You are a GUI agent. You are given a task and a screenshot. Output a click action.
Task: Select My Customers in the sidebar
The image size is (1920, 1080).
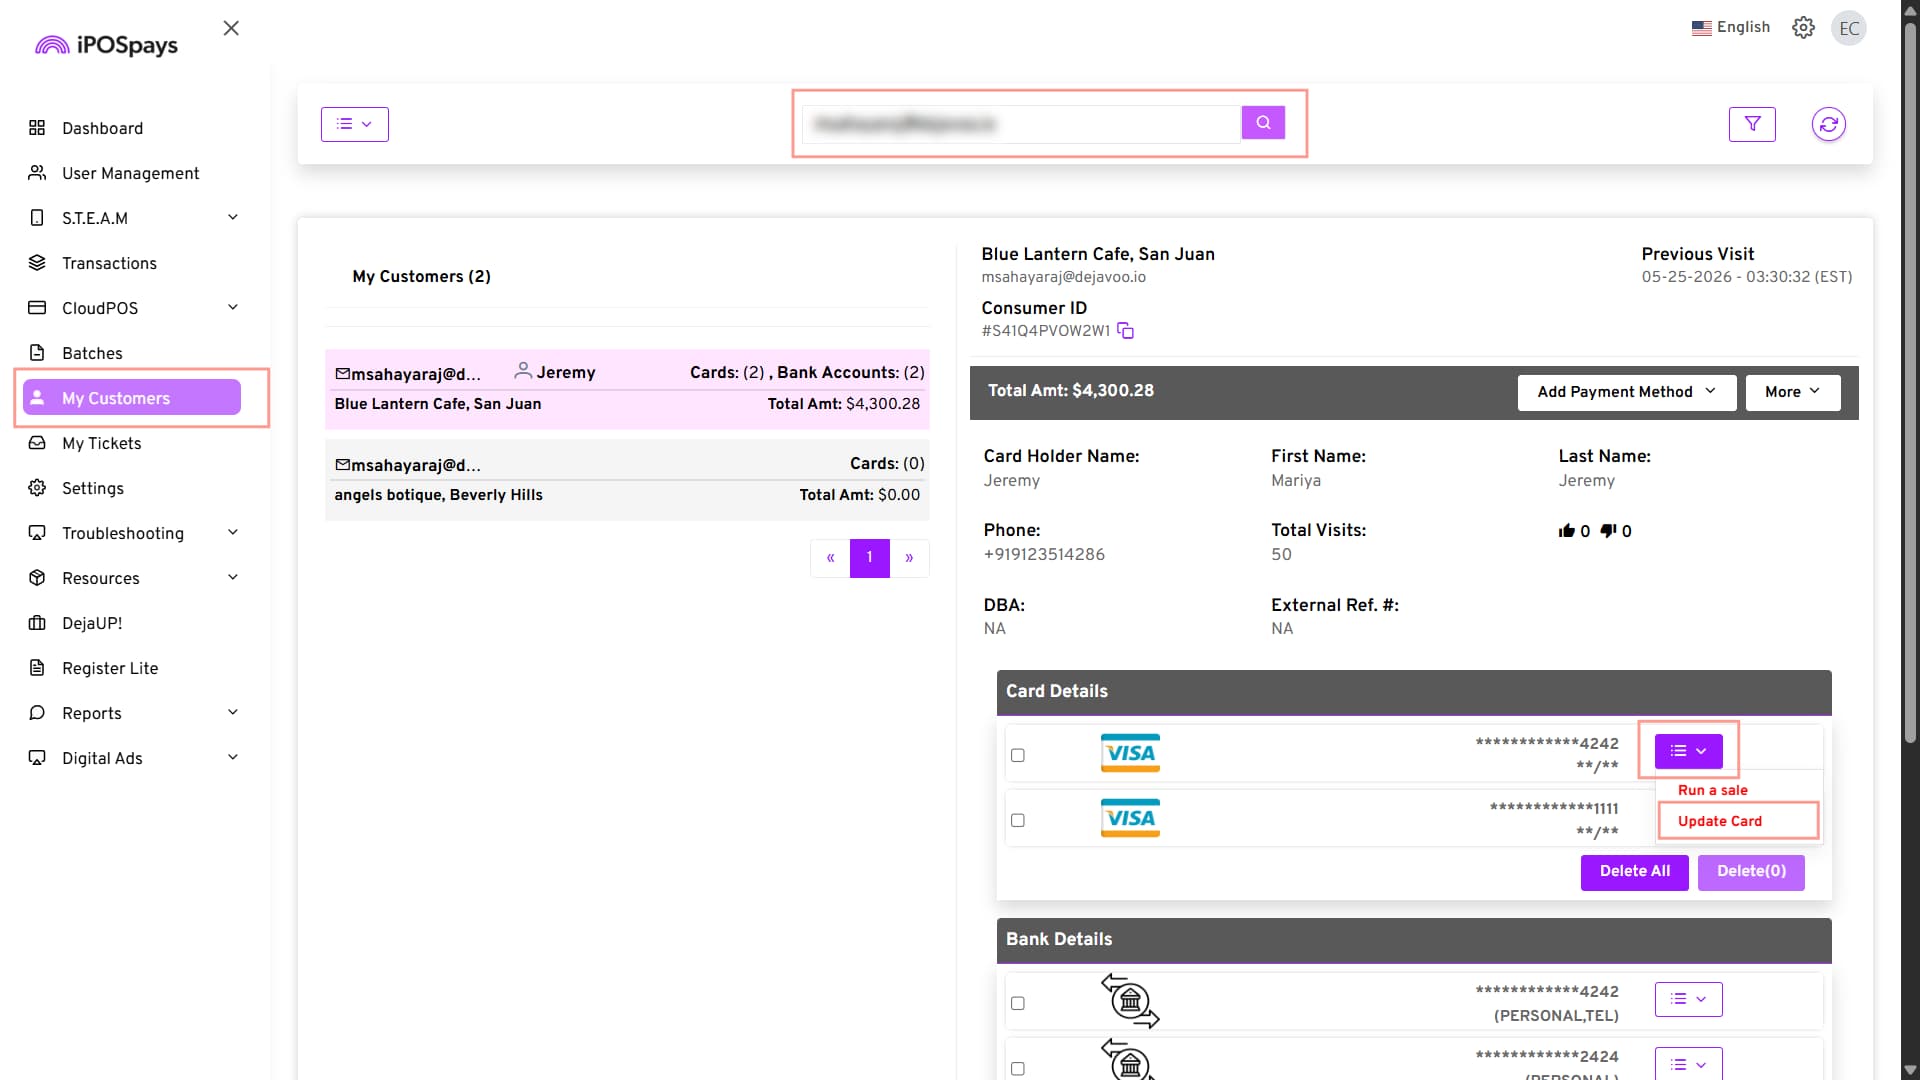132,398
